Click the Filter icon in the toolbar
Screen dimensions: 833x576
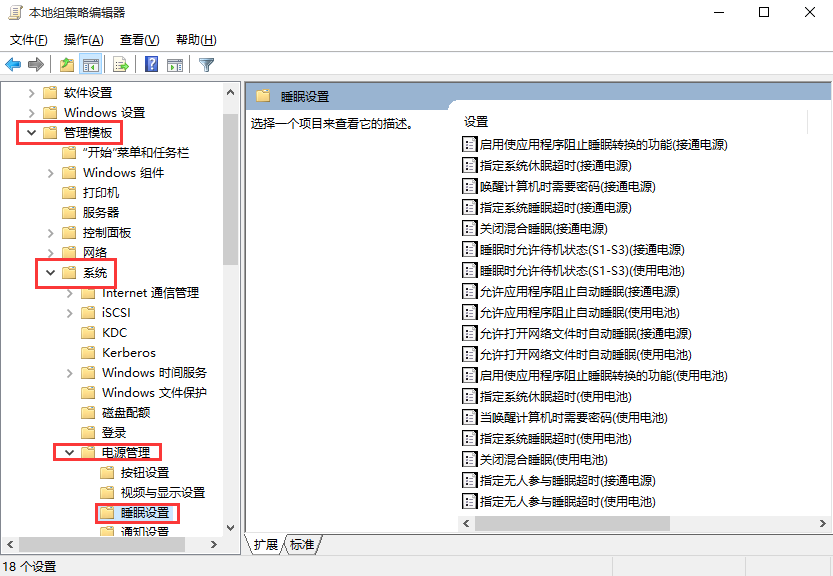207,63
